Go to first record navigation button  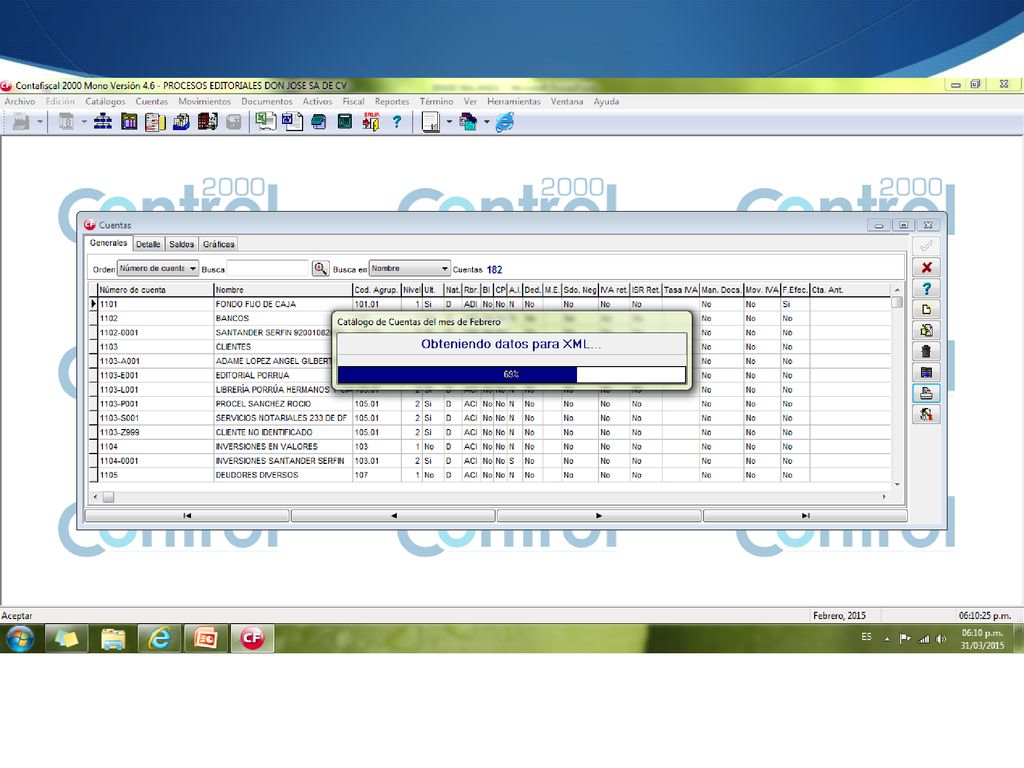point(187,515)
